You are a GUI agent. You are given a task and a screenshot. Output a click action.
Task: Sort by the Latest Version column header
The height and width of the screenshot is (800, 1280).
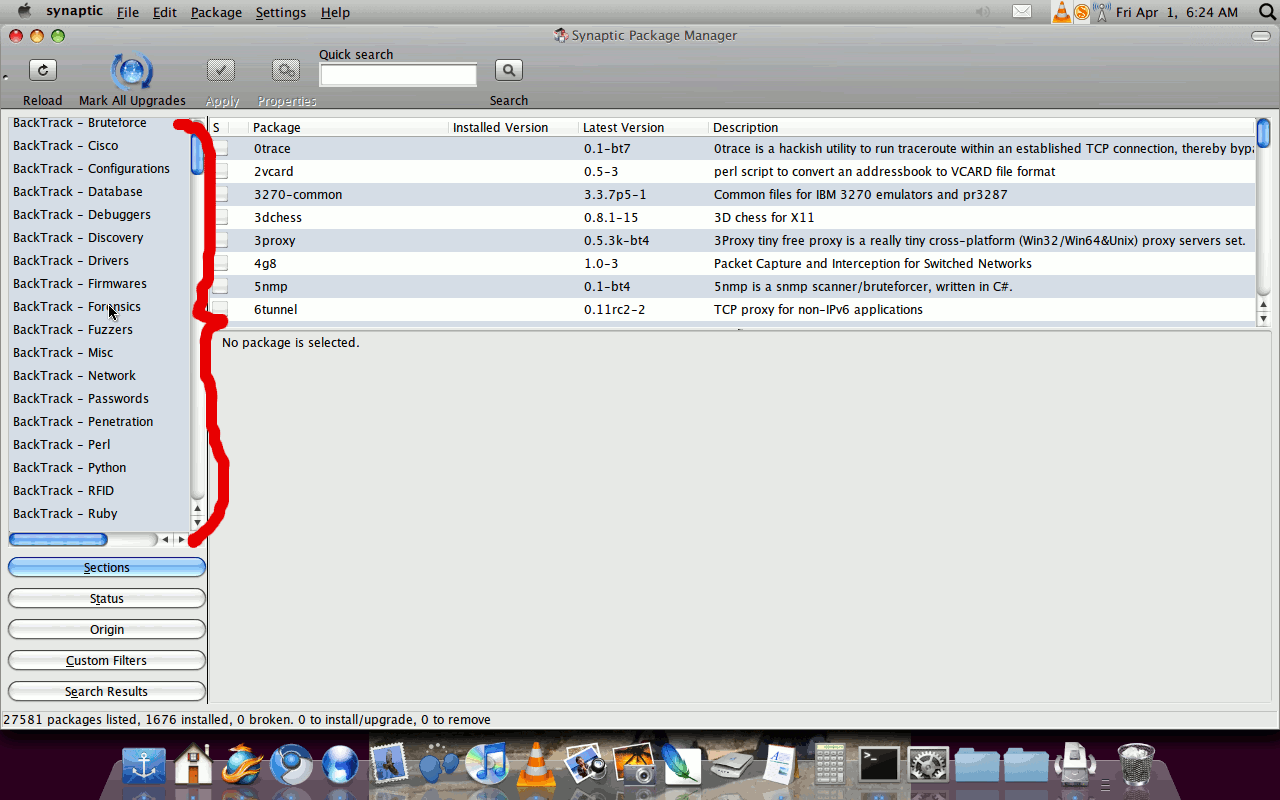click(643, 127)
